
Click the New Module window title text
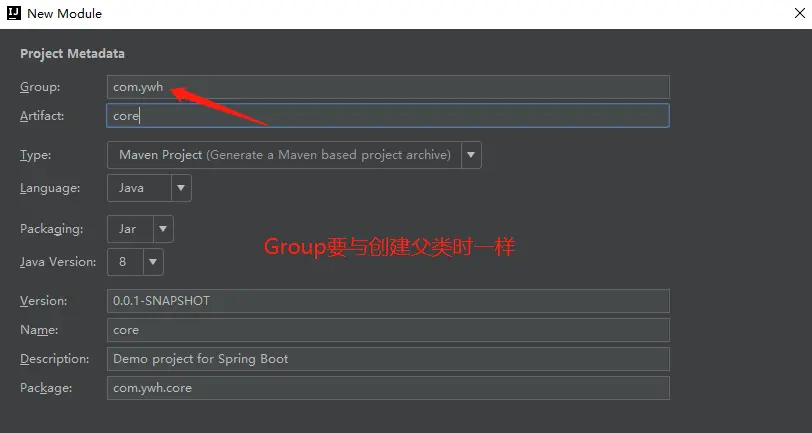[x=64, y=13]
